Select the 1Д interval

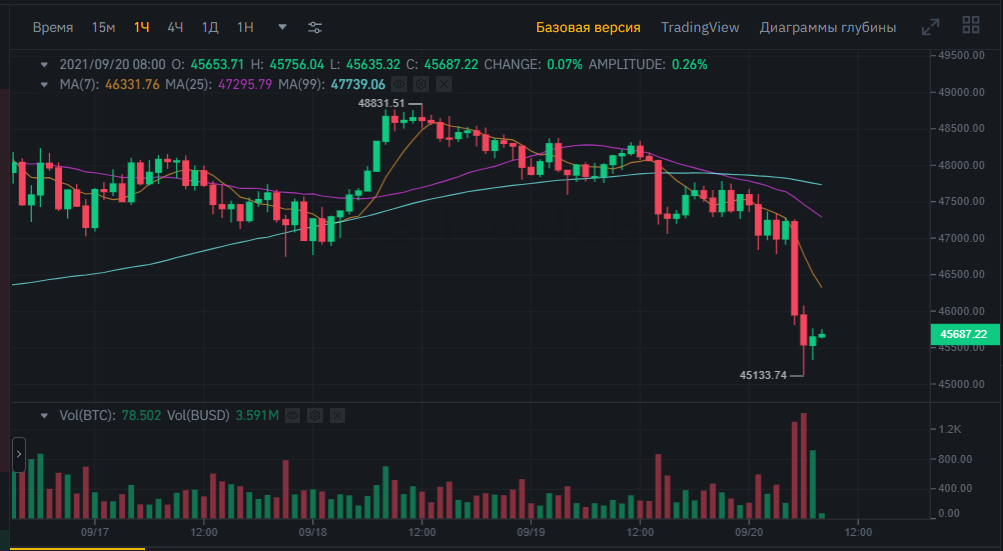coord(210,28)
